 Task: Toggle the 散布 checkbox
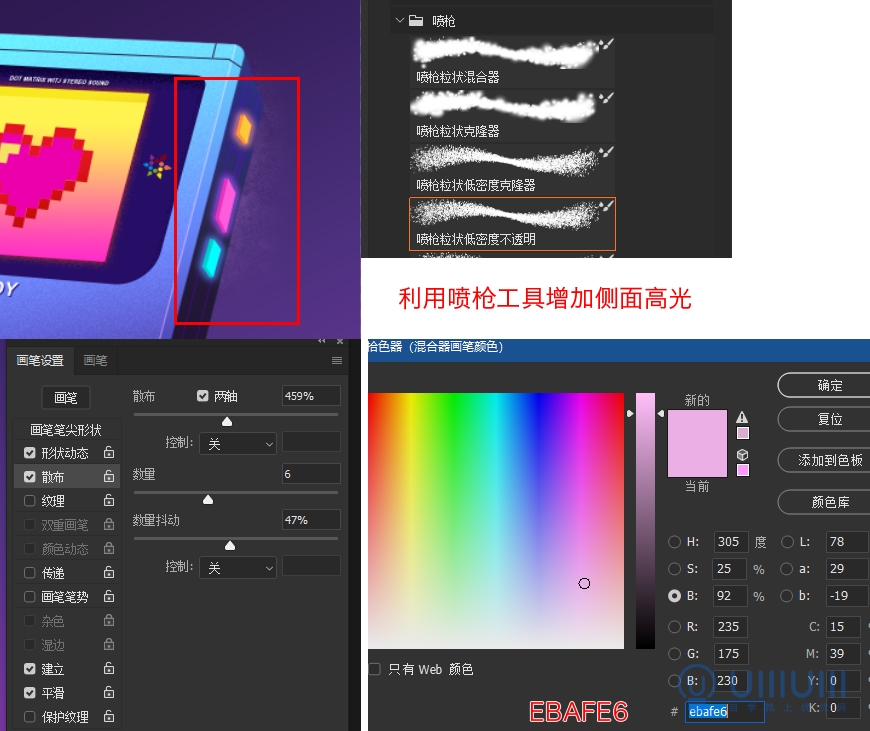coord(30,477)
